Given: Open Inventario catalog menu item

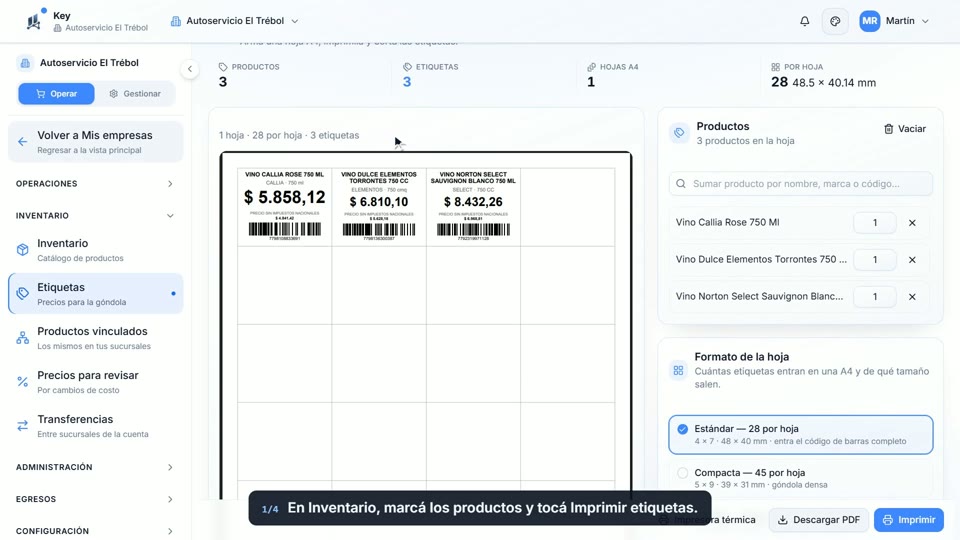Looking at the screenshot, I should (x=96, y=250).
